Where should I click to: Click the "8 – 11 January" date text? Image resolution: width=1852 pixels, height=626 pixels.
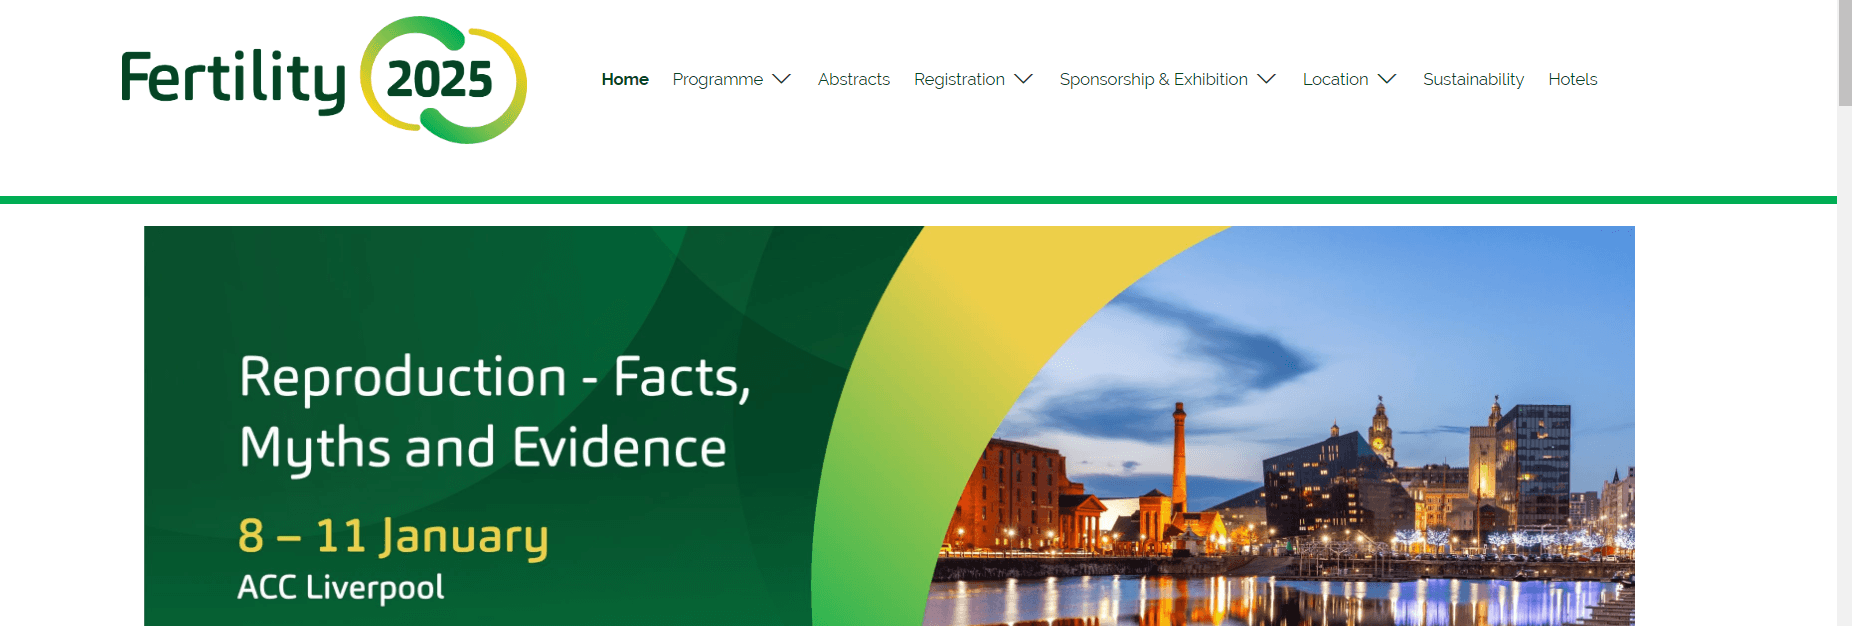(x=393, y=536)
